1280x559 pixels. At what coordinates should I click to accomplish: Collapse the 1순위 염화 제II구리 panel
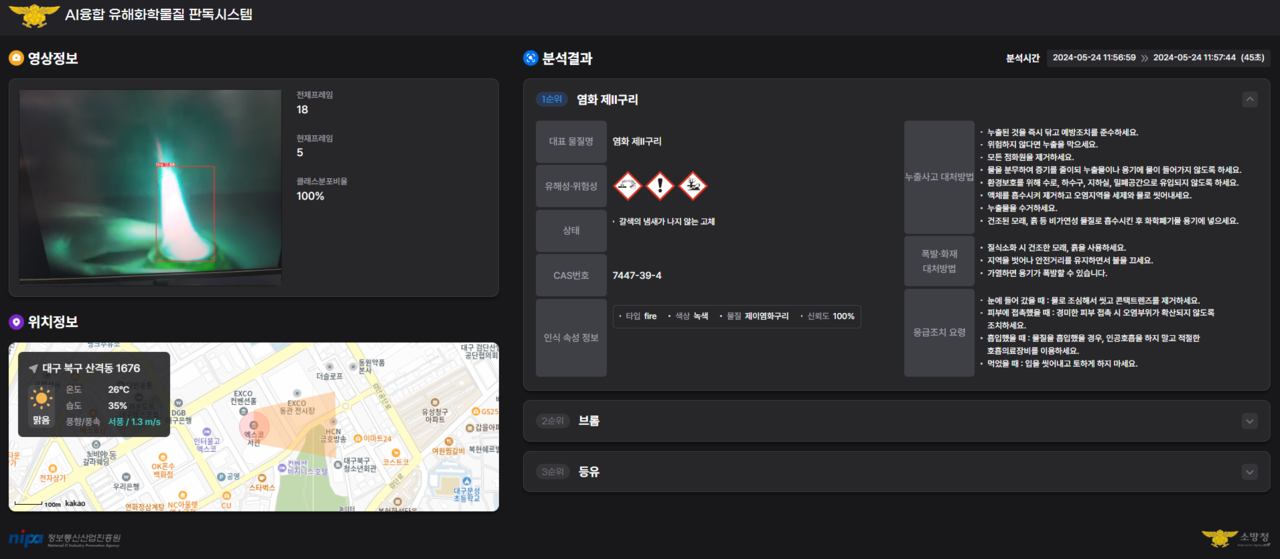[x=1249, y=99]
